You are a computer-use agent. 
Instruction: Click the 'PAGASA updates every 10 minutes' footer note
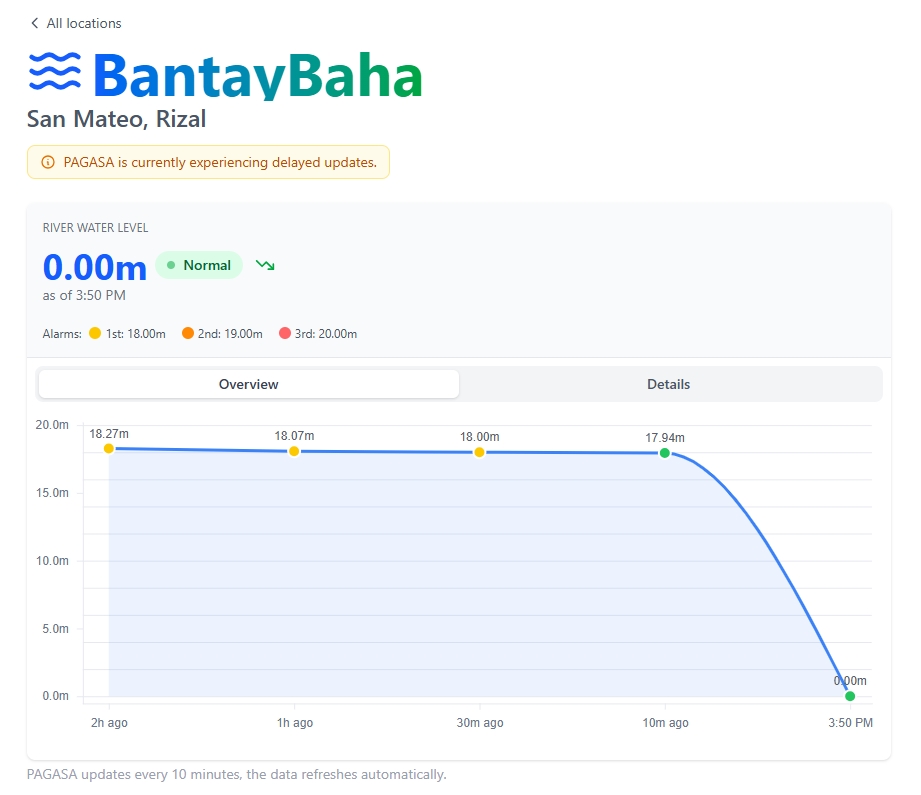click(237, 774)
